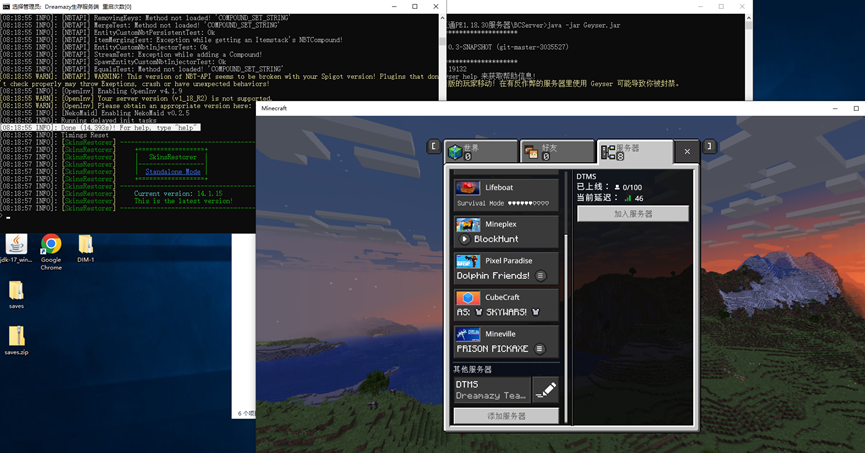This screenshot has height=453, width=865.
Task: Click the 加入服务器 join server button
Action: [632, 214]
